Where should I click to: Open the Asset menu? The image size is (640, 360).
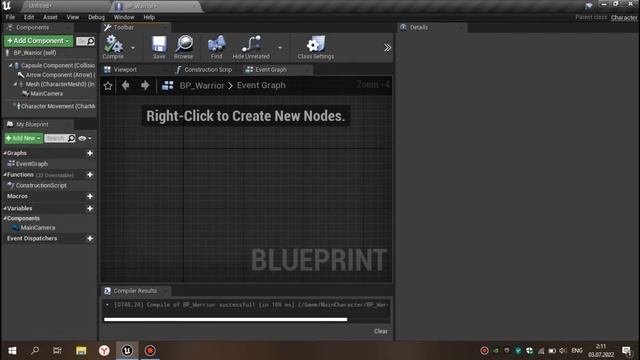[50, 17]
